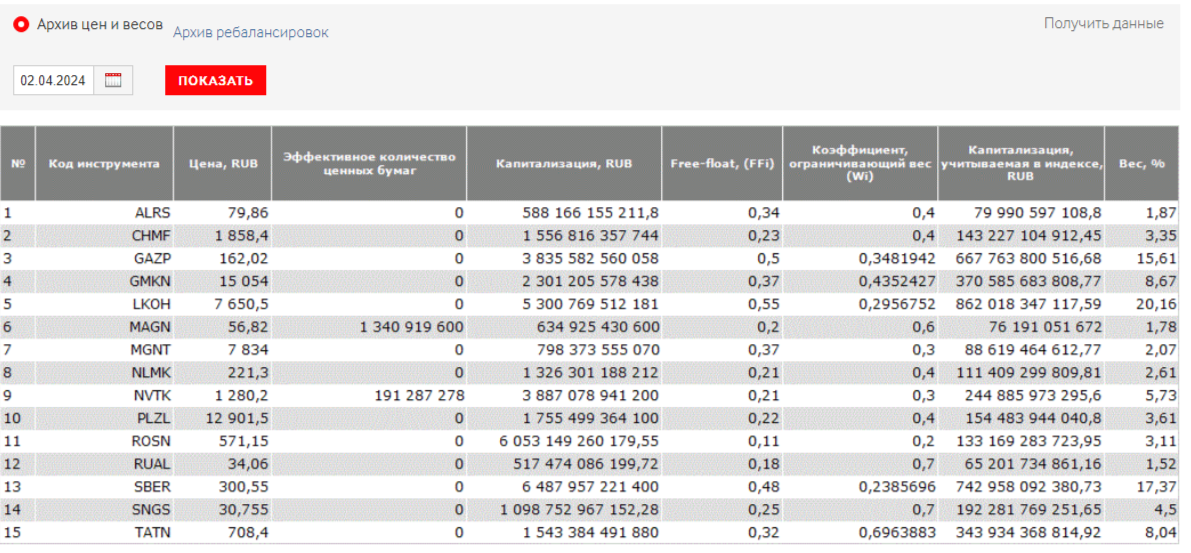Click the capitalization value 6 053 149 260 179,55
The height and width of the screenshot is (553, 1191).
click(x=580, y=441)
